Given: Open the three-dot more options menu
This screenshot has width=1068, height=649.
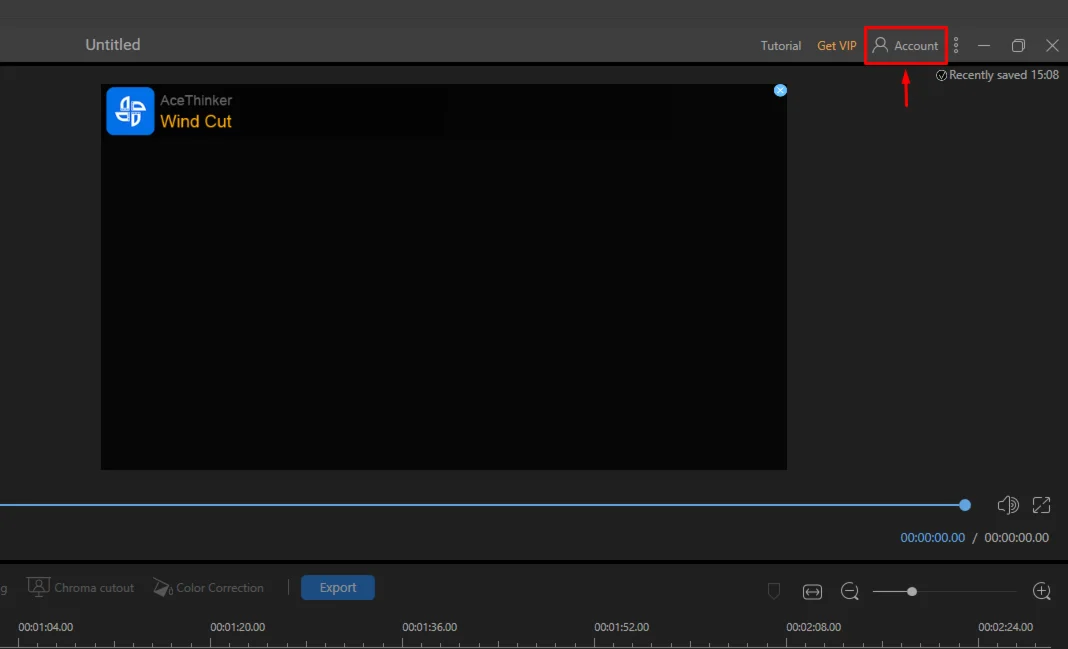Looking at the screenshot, I should point(956,45).
